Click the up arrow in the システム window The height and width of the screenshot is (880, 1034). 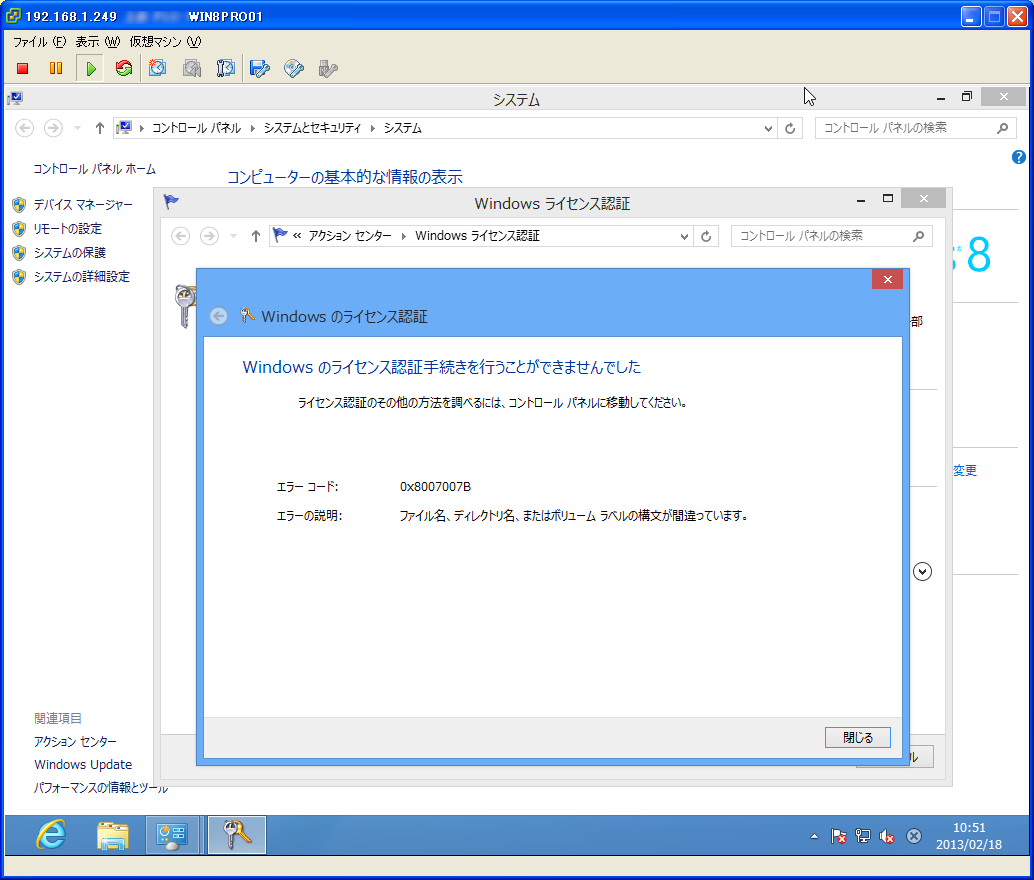100,128
